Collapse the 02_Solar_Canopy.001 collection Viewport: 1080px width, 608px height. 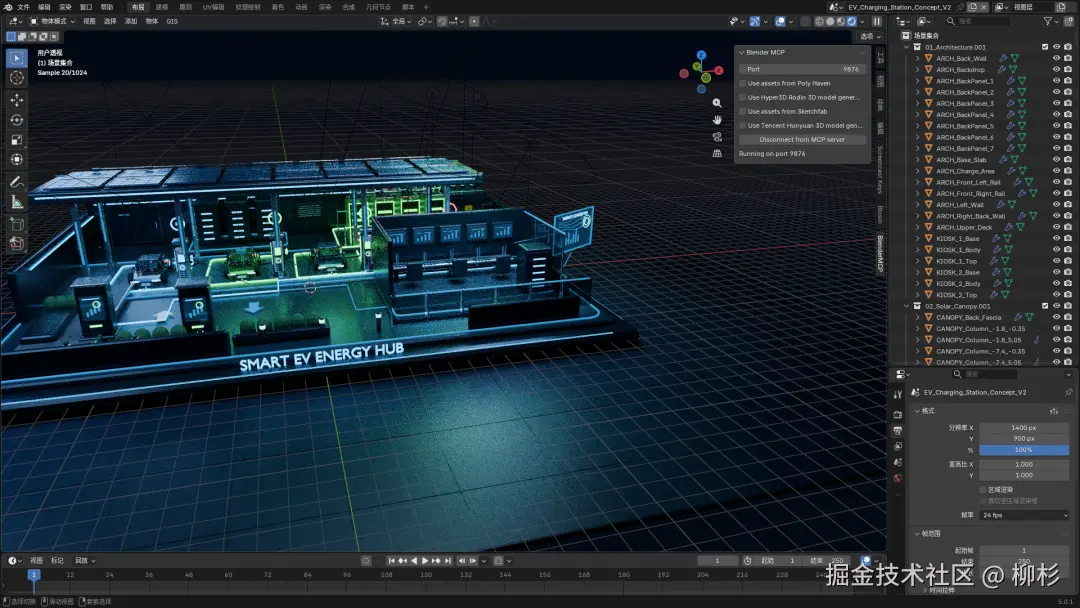(907, 306)
